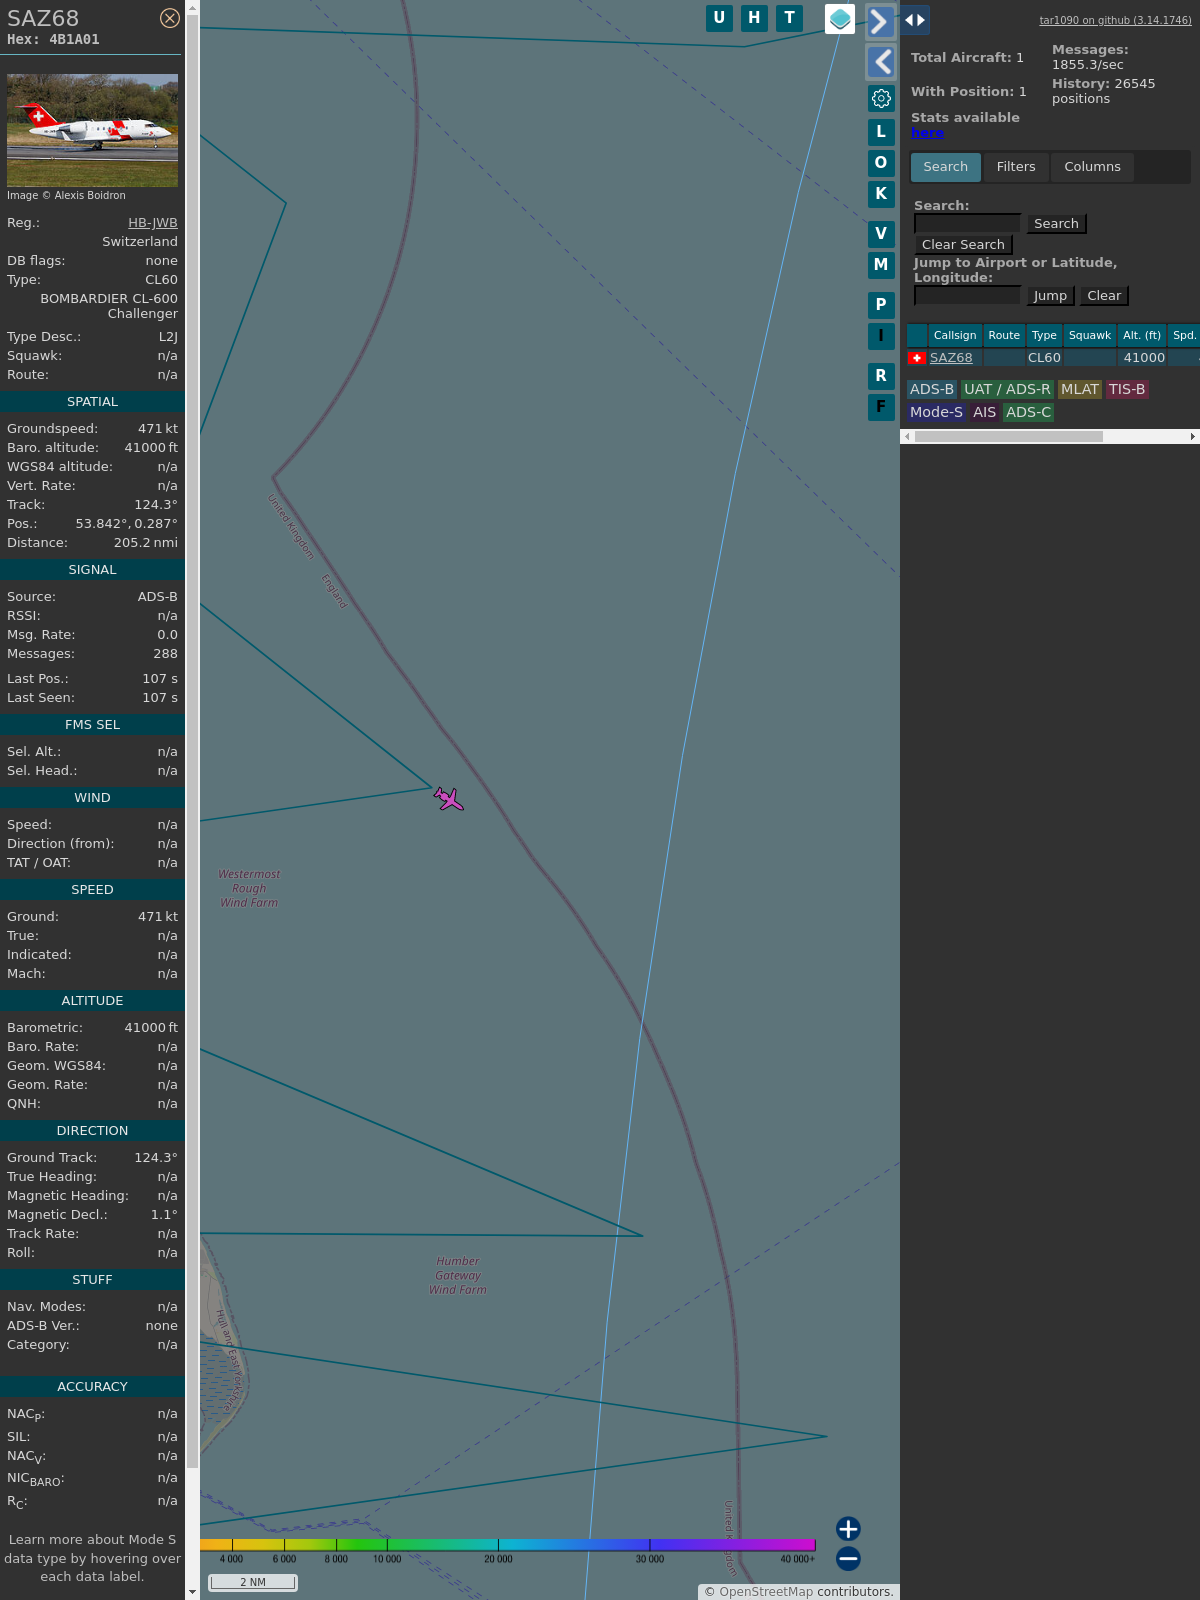
Task: Click the settings gear icon
Action: pyautogui.click(x=881, y=98)
